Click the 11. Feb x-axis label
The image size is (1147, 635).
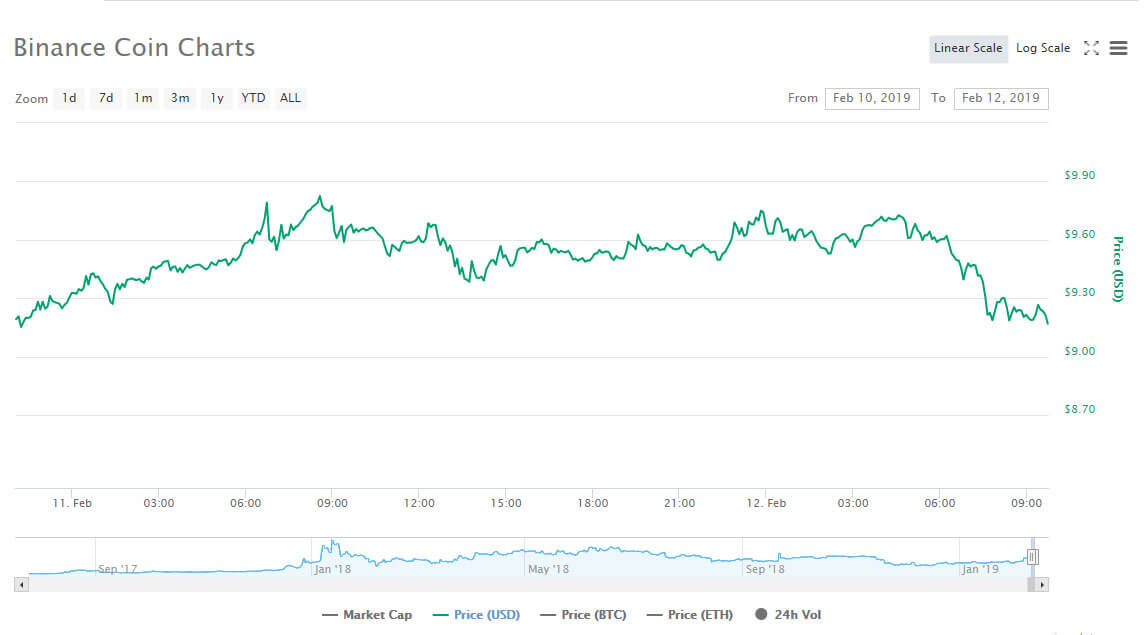[x=72, y=503]
